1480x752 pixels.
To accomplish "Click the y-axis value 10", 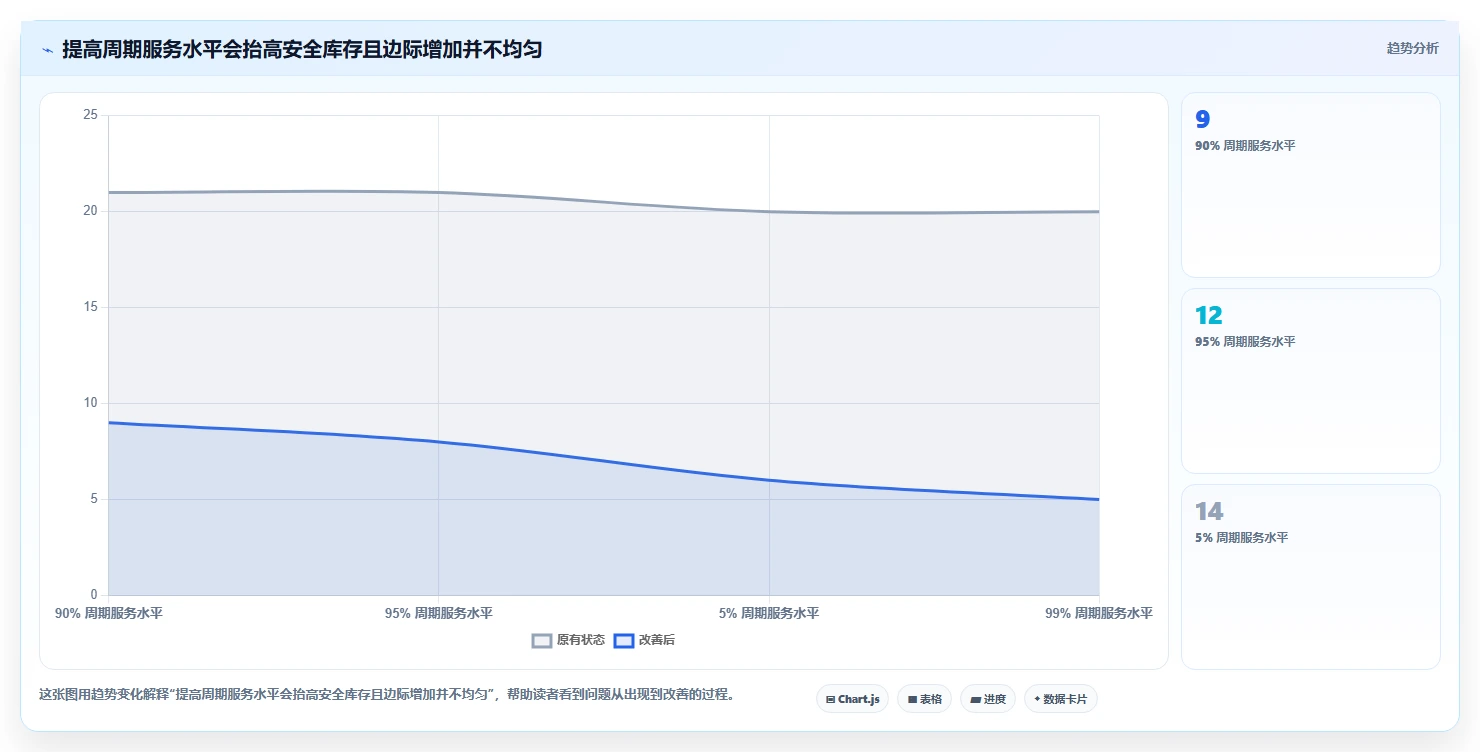I will pyautogui.click(x=90, y=403).
